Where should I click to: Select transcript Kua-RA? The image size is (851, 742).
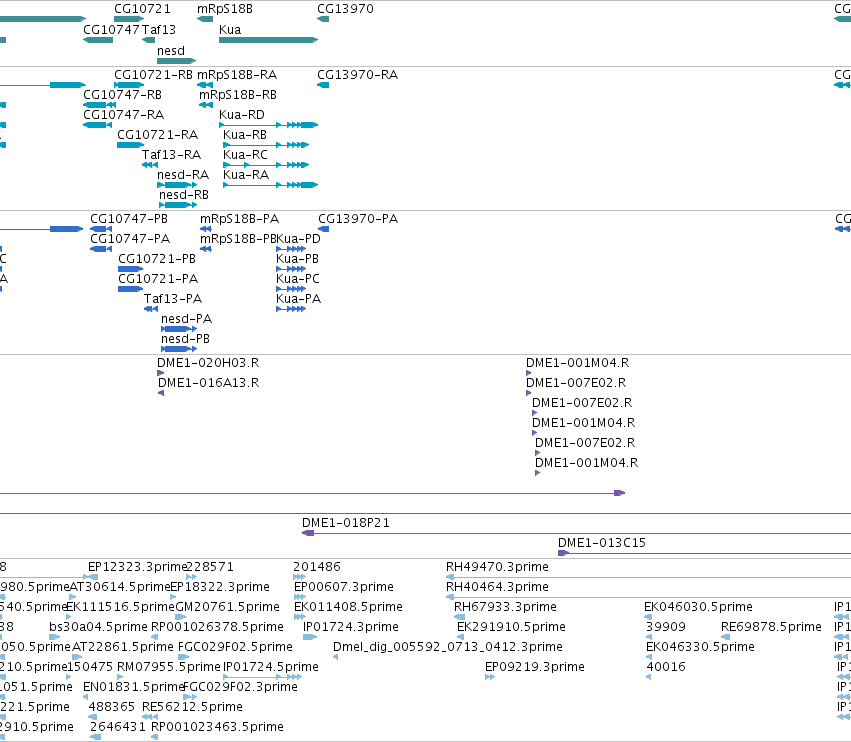coord(270,185)
